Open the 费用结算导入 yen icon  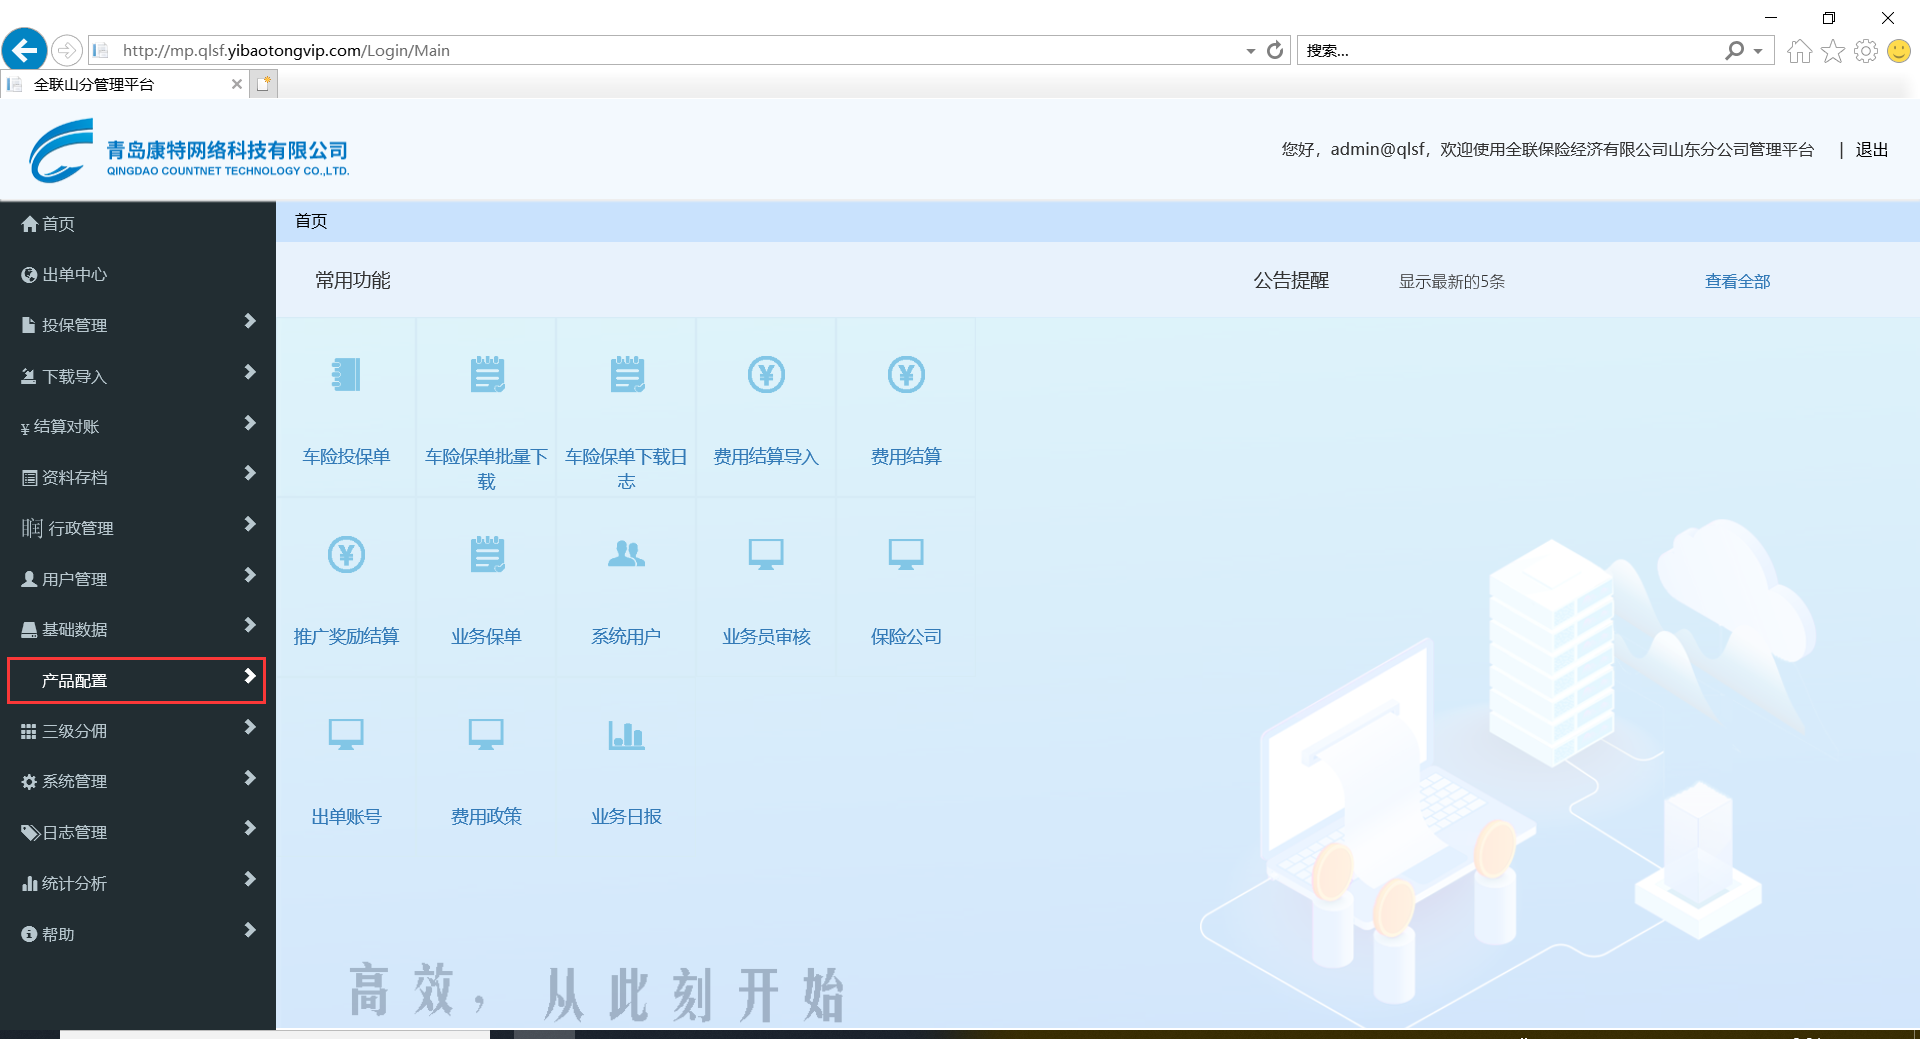pyautogui.click(x=766, y=375)
